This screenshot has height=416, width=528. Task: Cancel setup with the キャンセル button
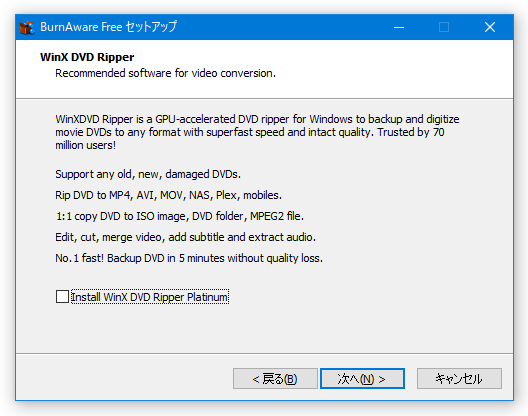(459, 379)
